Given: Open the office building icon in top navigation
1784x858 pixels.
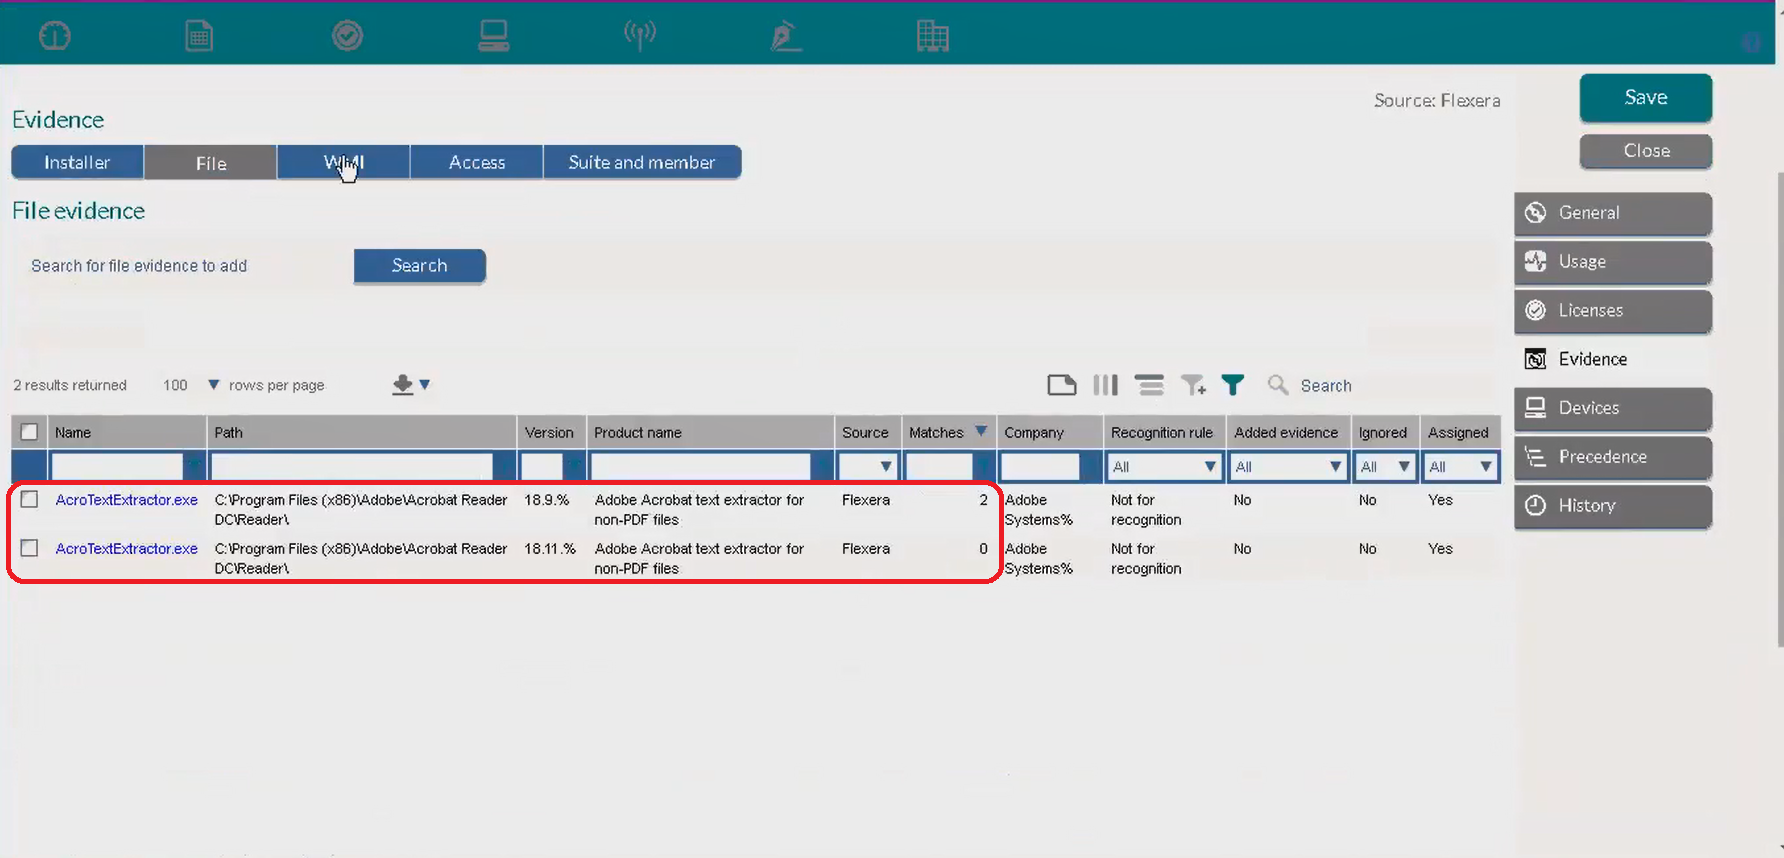Looking at the screenshot, I should click(x=932, y=36).
